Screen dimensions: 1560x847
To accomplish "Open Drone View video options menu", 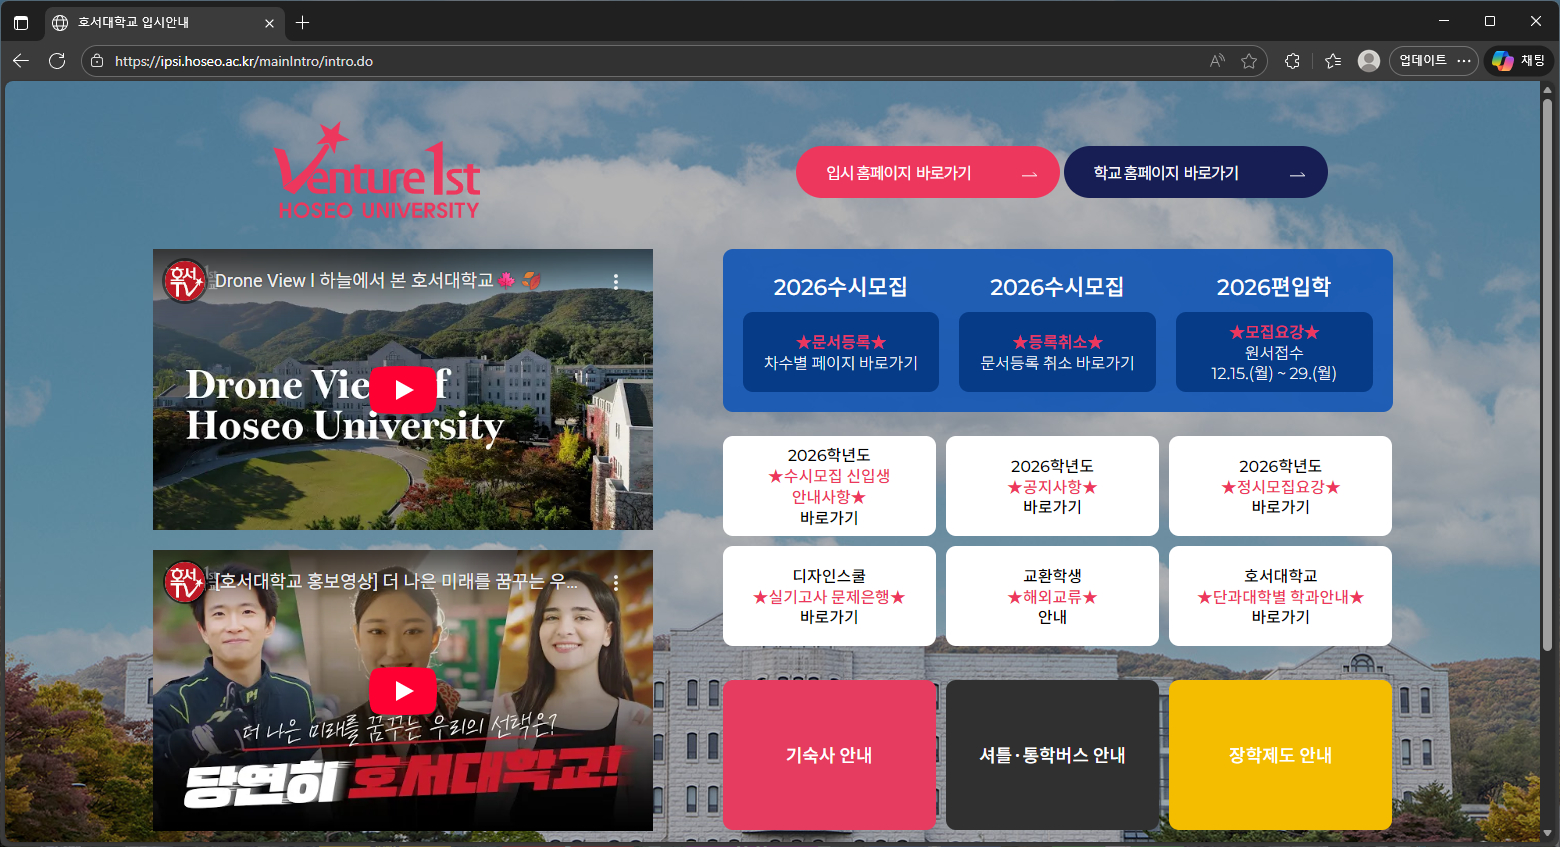I will click(616, 281).
